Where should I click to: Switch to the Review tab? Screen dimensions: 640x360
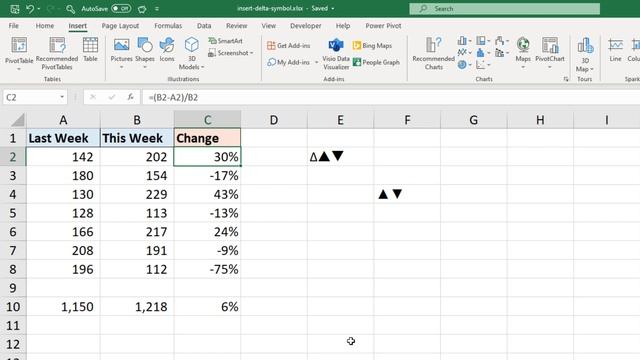(x=237, y=26)
